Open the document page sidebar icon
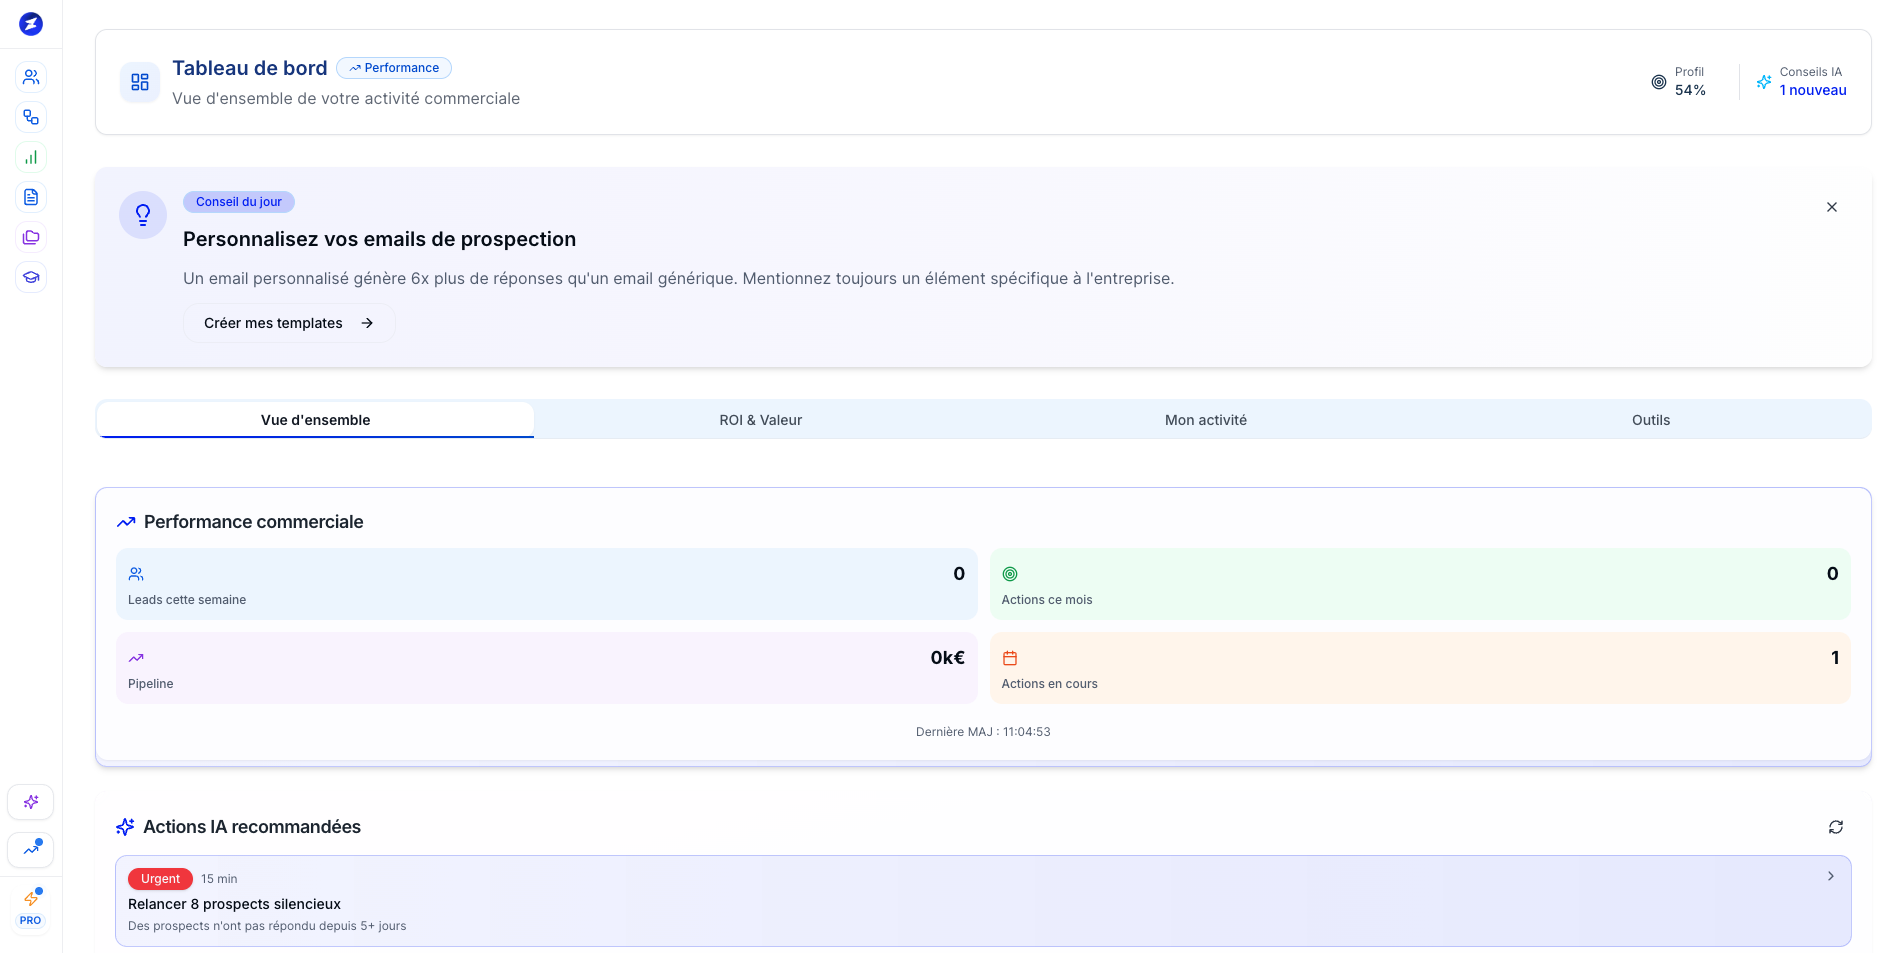 [x=31, y=197]
